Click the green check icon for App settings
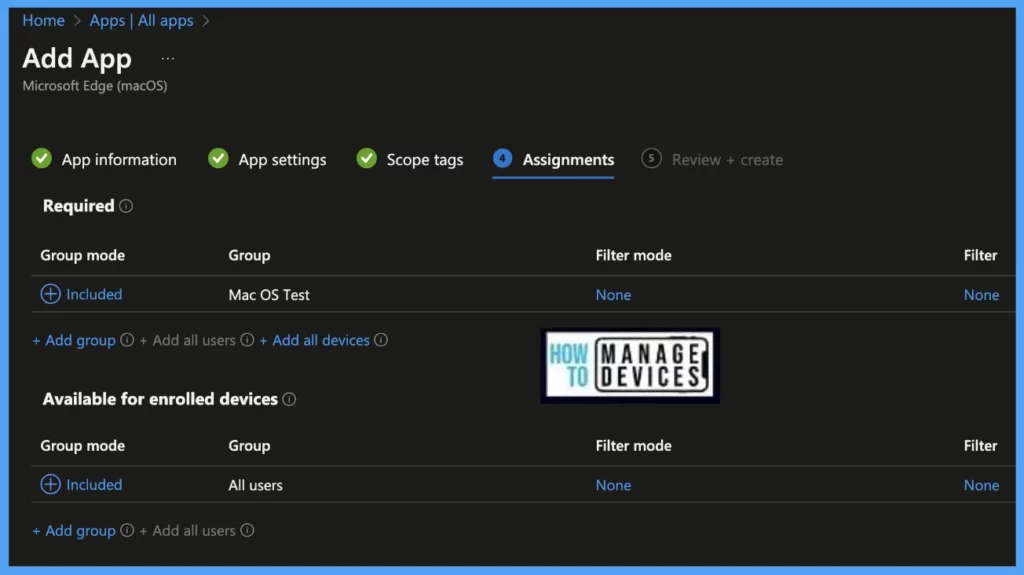Viewport: 1024px width, 575px height. (218, 158)
